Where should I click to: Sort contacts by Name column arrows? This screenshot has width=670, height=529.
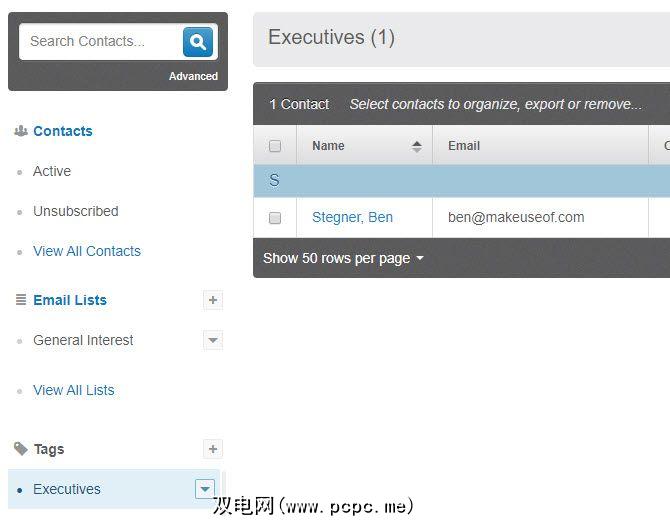416,146
